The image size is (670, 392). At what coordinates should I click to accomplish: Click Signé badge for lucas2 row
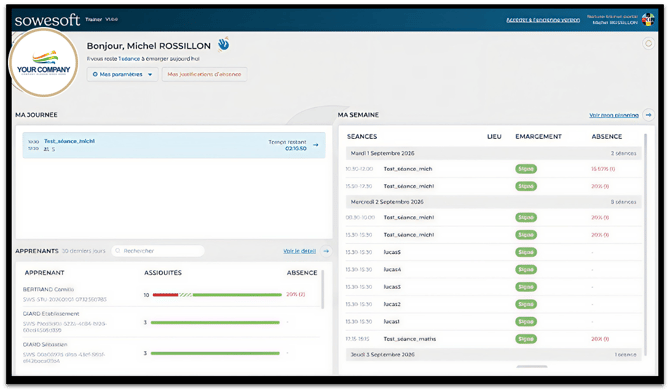(x=526, y=304)
